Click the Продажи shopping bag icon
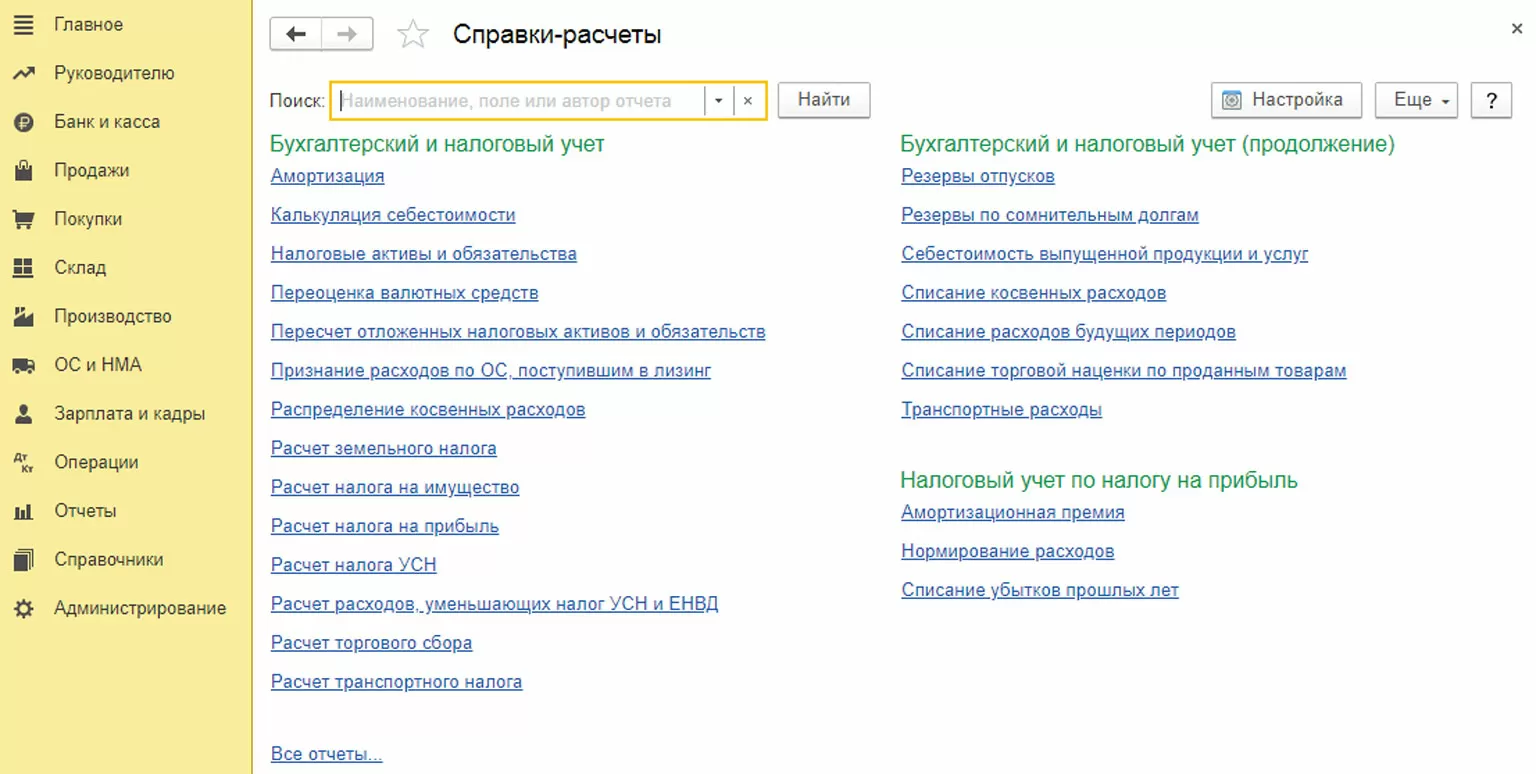 (24, 171)
